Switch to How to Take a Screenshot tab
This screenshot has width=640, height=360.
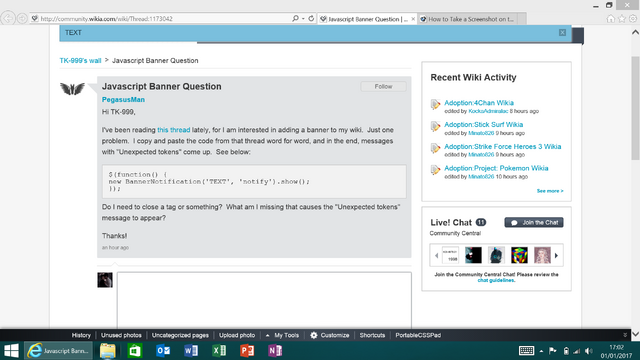click(x=468, y=19)
